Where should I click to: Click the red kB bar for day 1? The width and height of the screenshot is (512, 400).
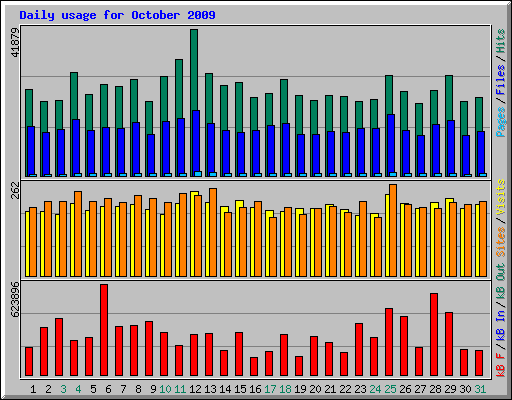click(x=29, y=362)
